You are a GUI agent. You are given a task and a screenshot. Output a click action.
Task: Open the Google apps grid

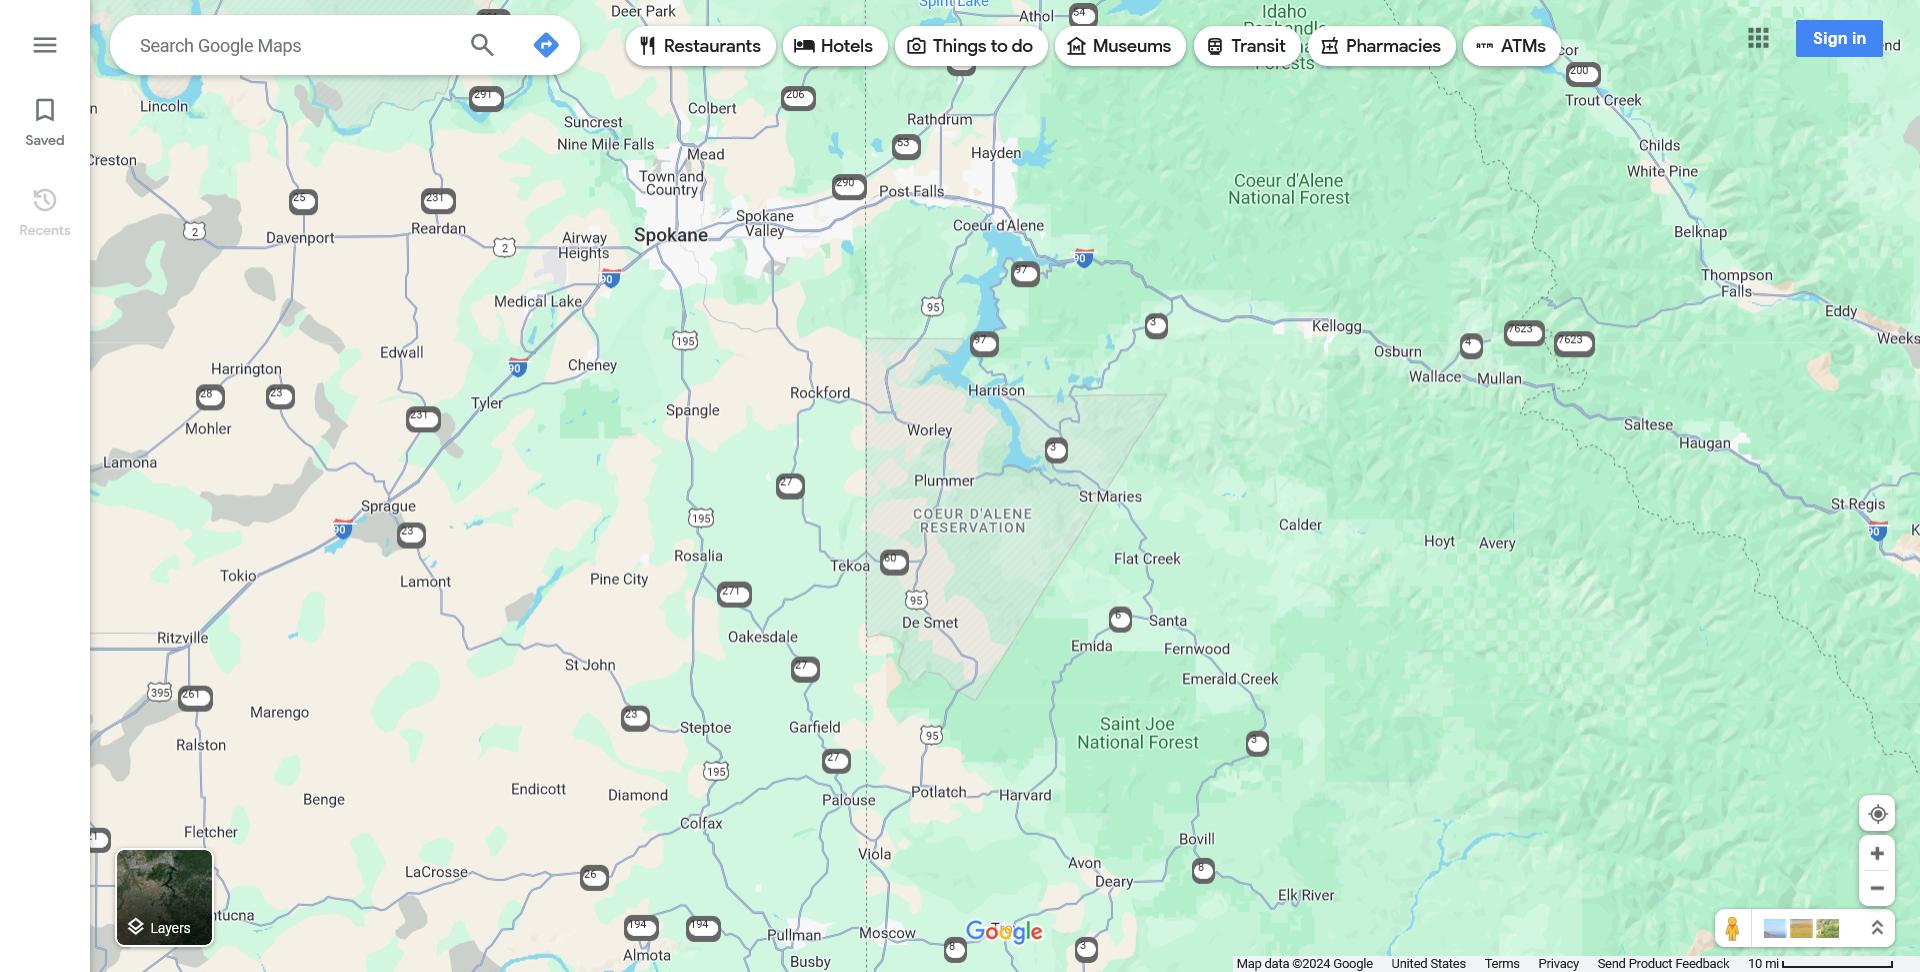pos(1758,39)
